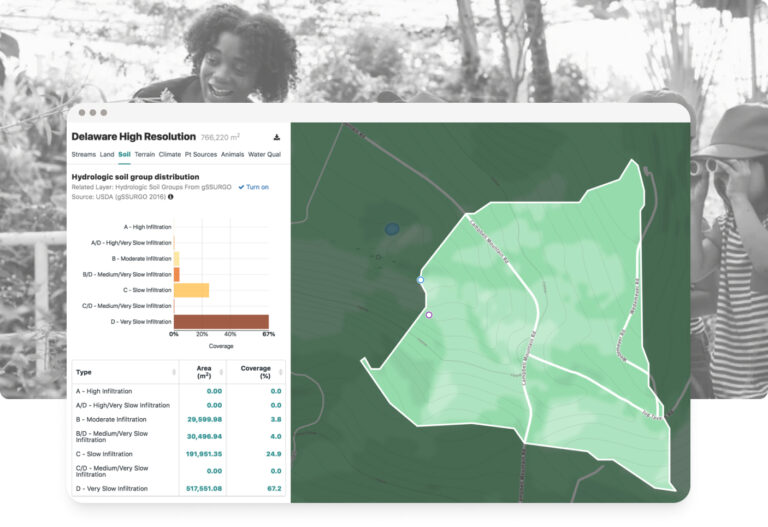Open the Water Qual tab
This screenshot has width=768, height=527.
[264, 155]
